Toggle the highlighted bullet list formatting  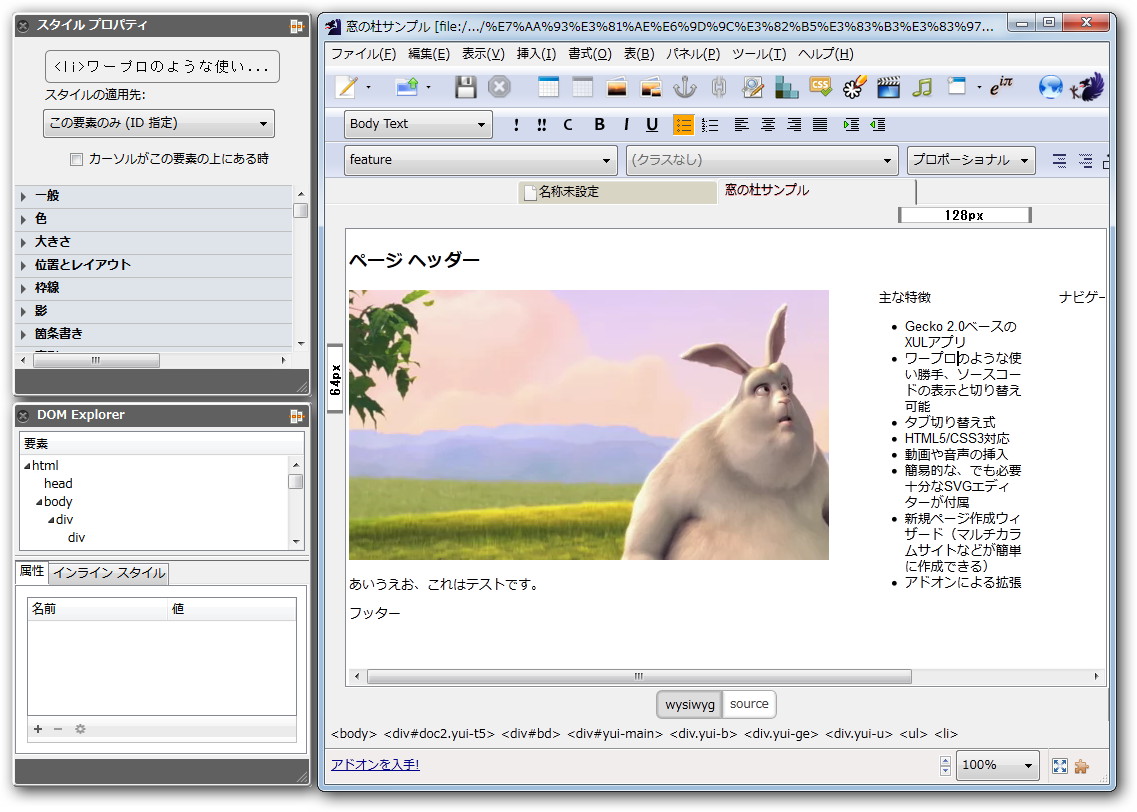684,124
